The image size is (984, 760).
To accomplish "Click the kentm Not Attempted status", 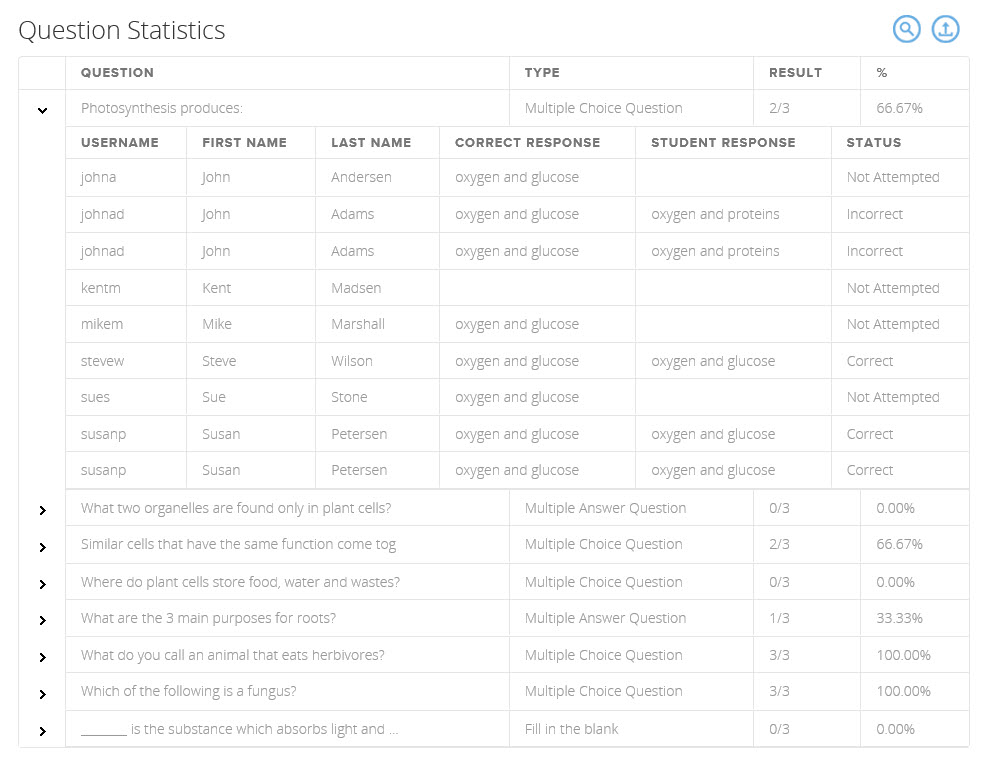I will 893,288.
